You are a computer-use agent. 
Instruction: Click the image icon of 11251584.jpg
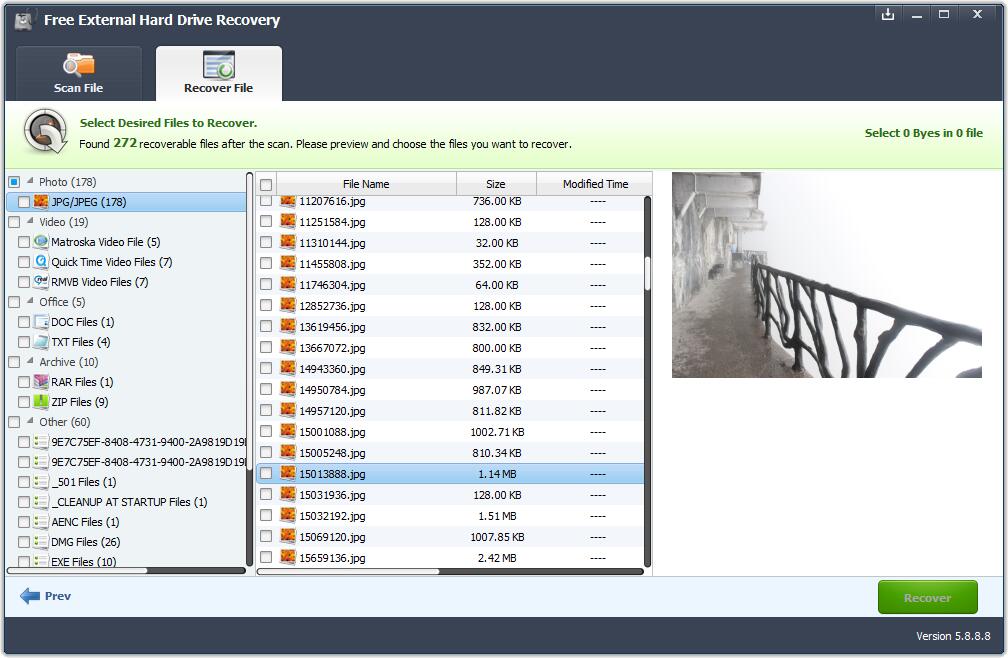point(287,222)
